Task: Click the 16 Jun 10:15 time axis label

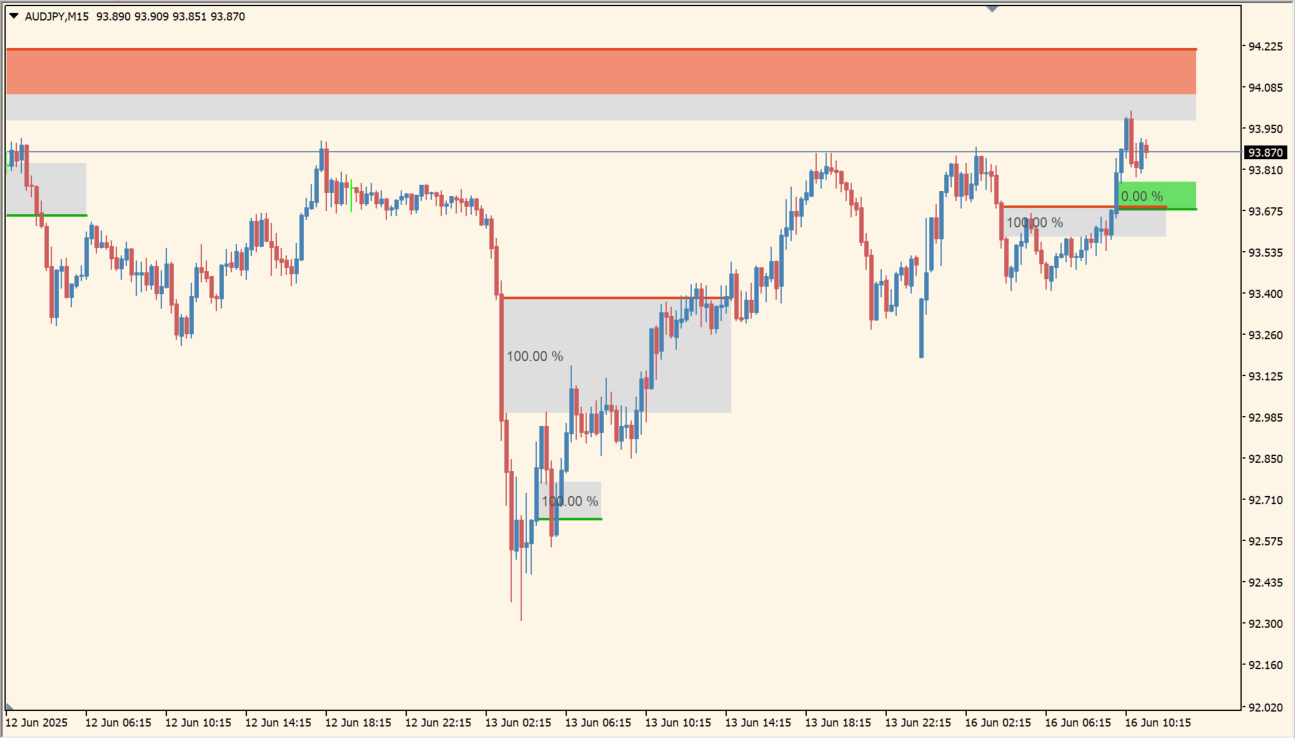Action: click(x=1158, y=722)
